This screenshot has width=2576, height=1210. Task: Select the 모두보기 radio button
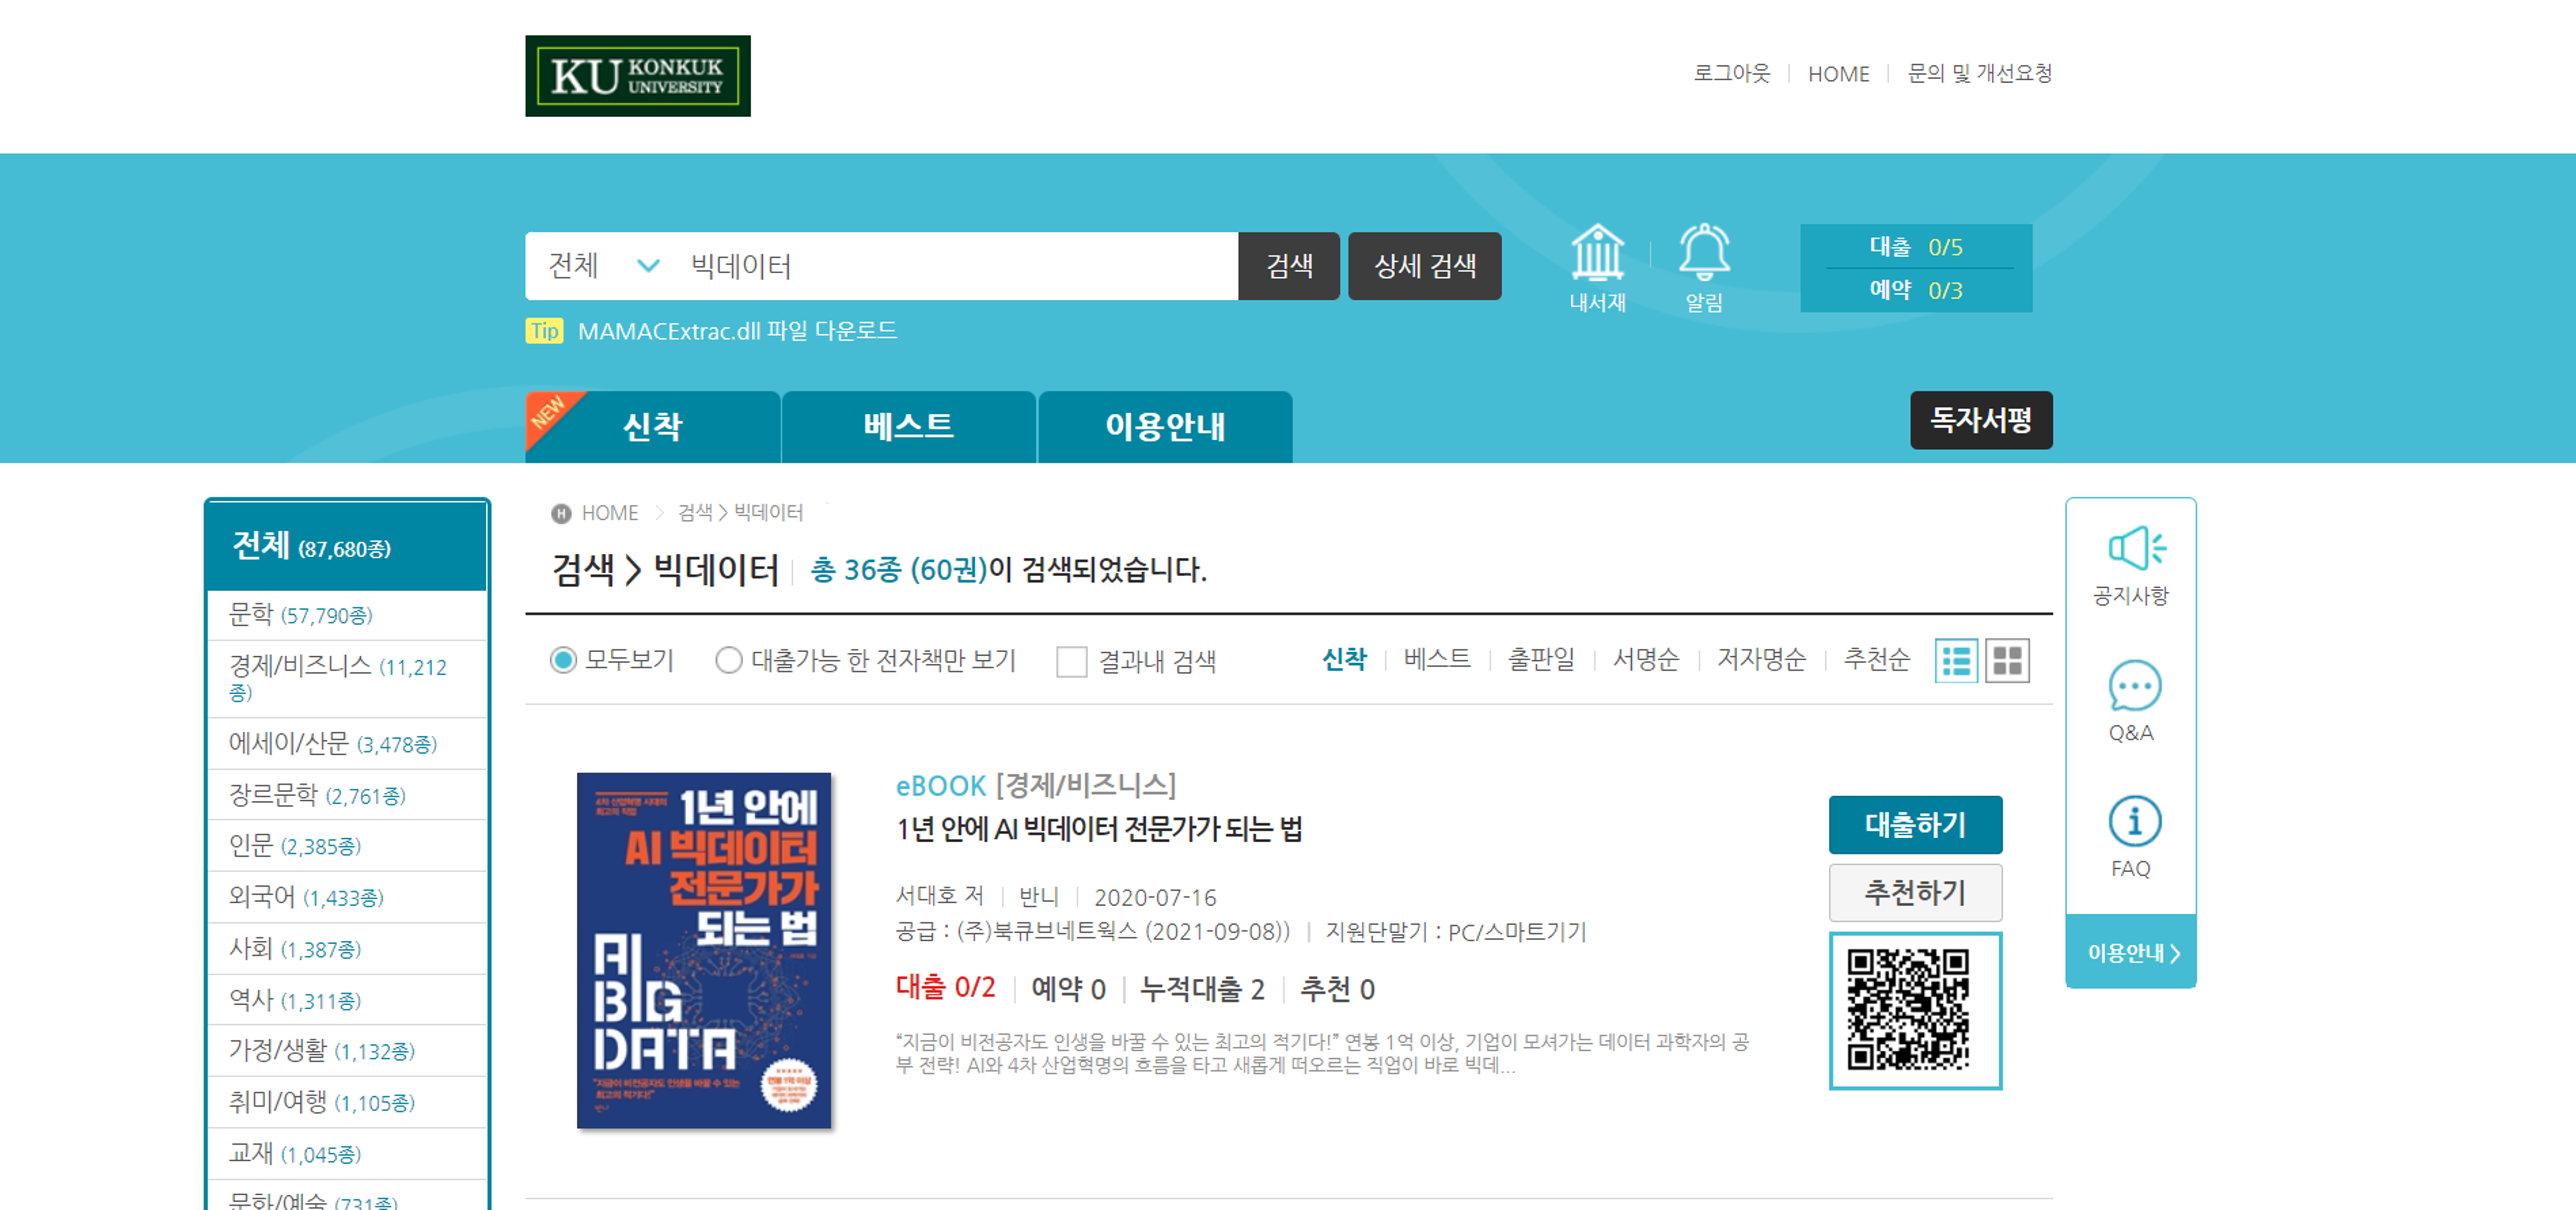pyautogui.click(x=563, y=661)
